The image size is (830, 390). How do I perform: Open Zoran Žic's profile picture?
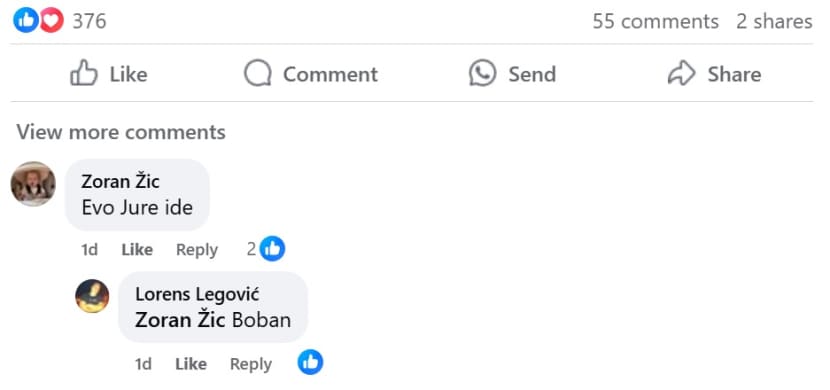[x=33, y=184]
